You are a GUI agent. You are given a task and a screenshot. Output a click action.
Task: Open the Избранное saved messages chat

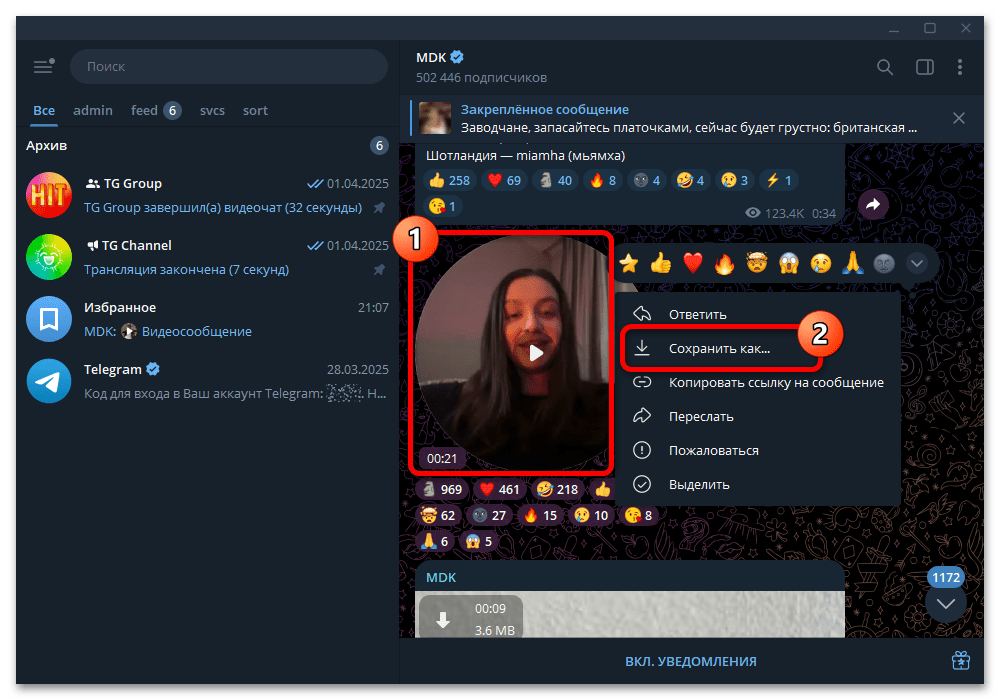point(207,319)
